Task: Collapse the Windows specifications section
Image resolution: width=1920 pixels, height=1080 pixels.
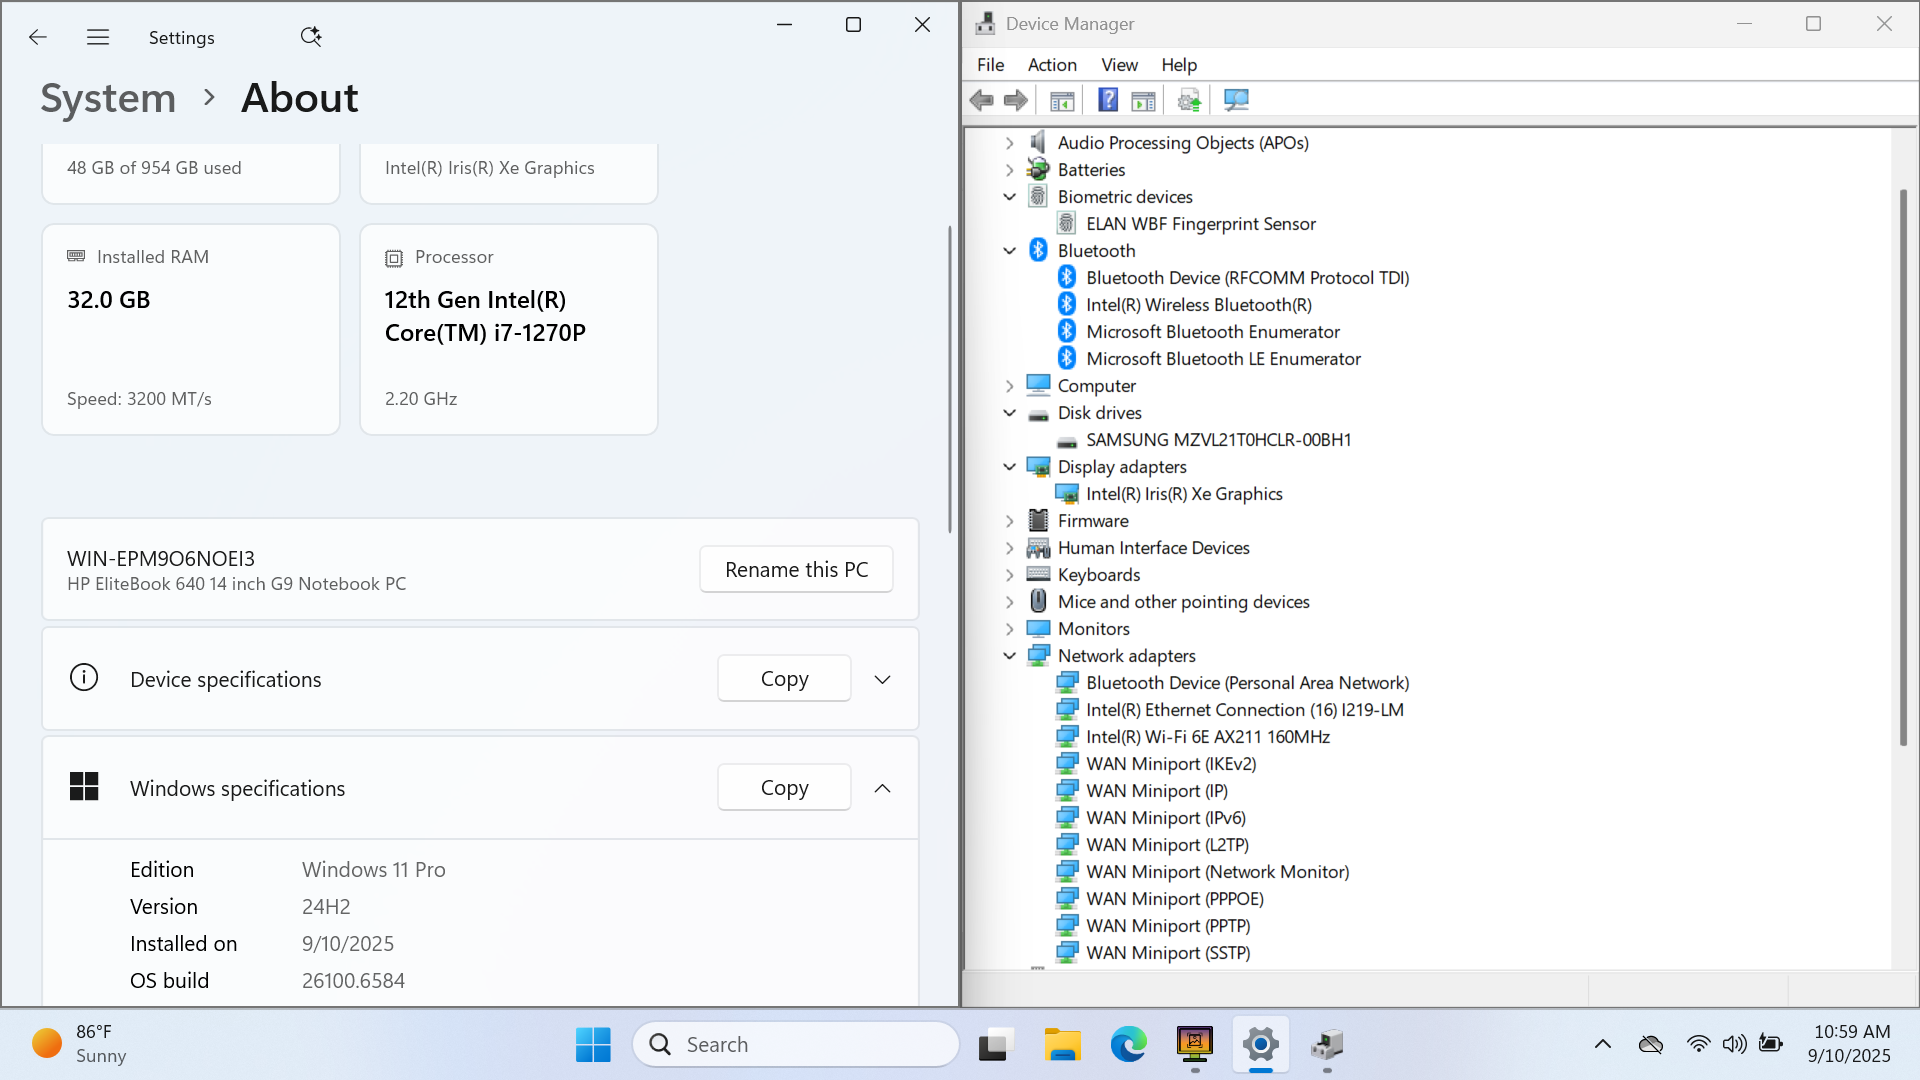Action: (x=882, y=789)
